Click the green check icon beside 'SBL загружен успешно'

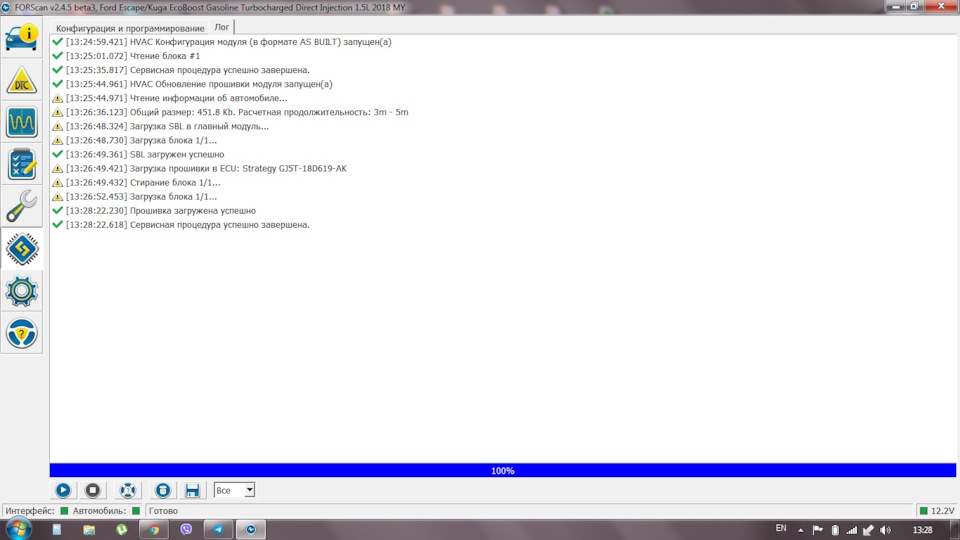point(58,154)
